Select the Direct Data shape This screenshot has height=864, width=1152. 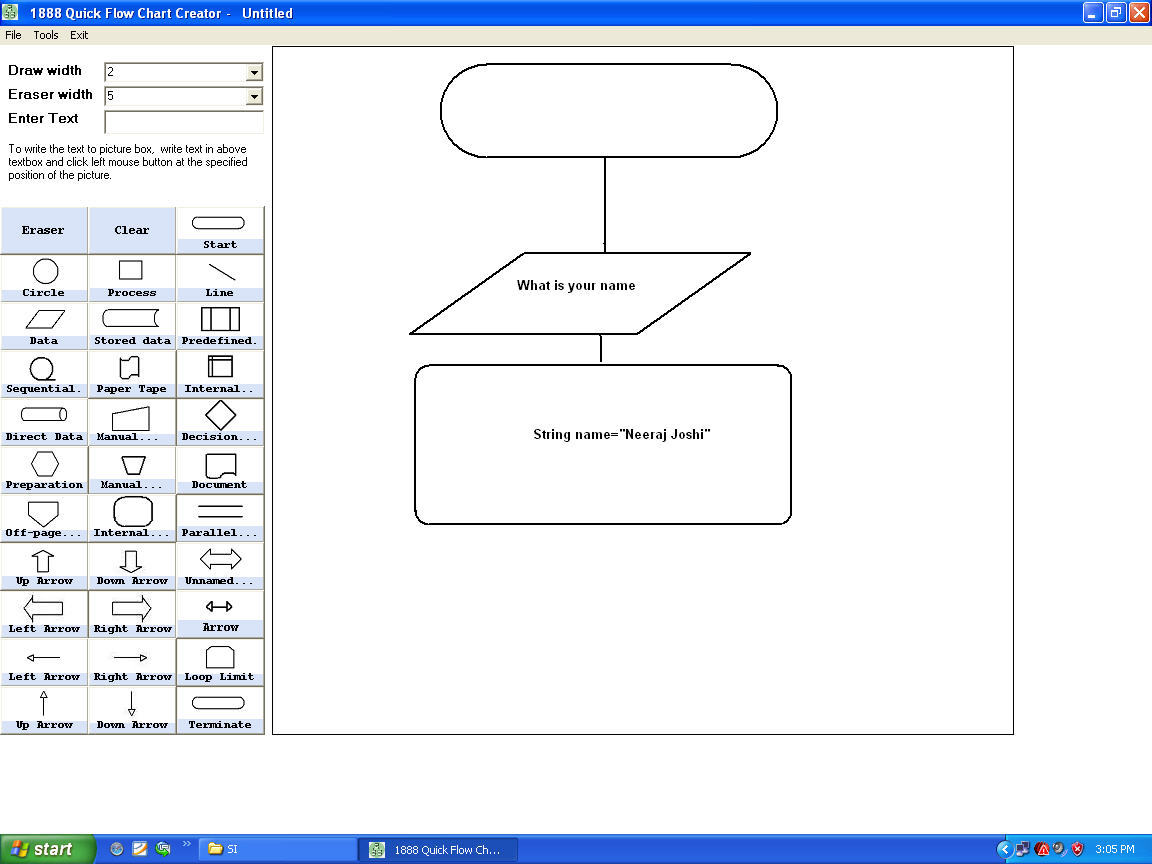44,422
